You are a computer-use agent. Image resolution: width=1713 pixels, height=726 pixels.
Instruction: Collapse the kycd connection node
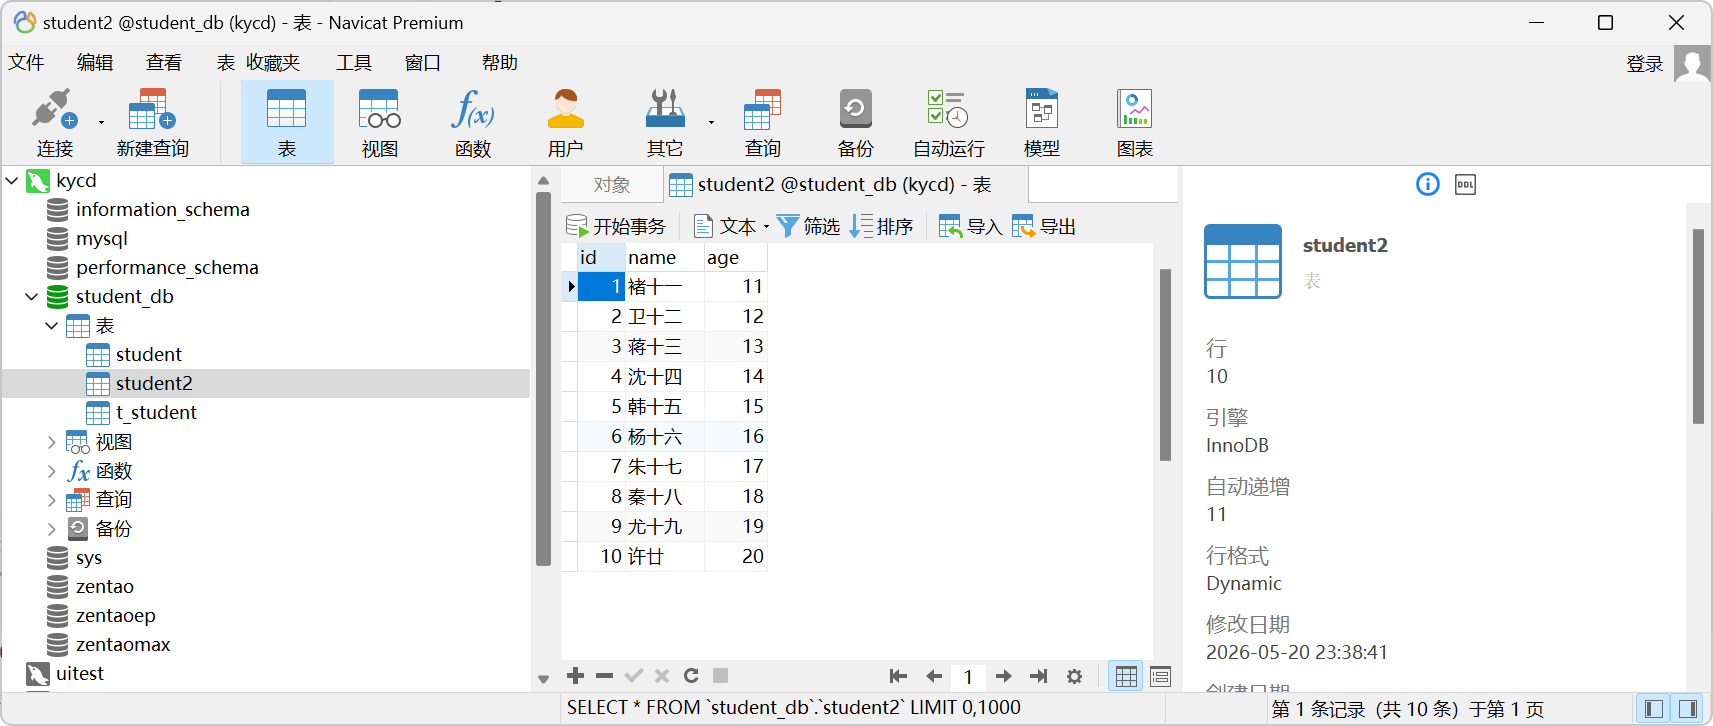[13, 181]
